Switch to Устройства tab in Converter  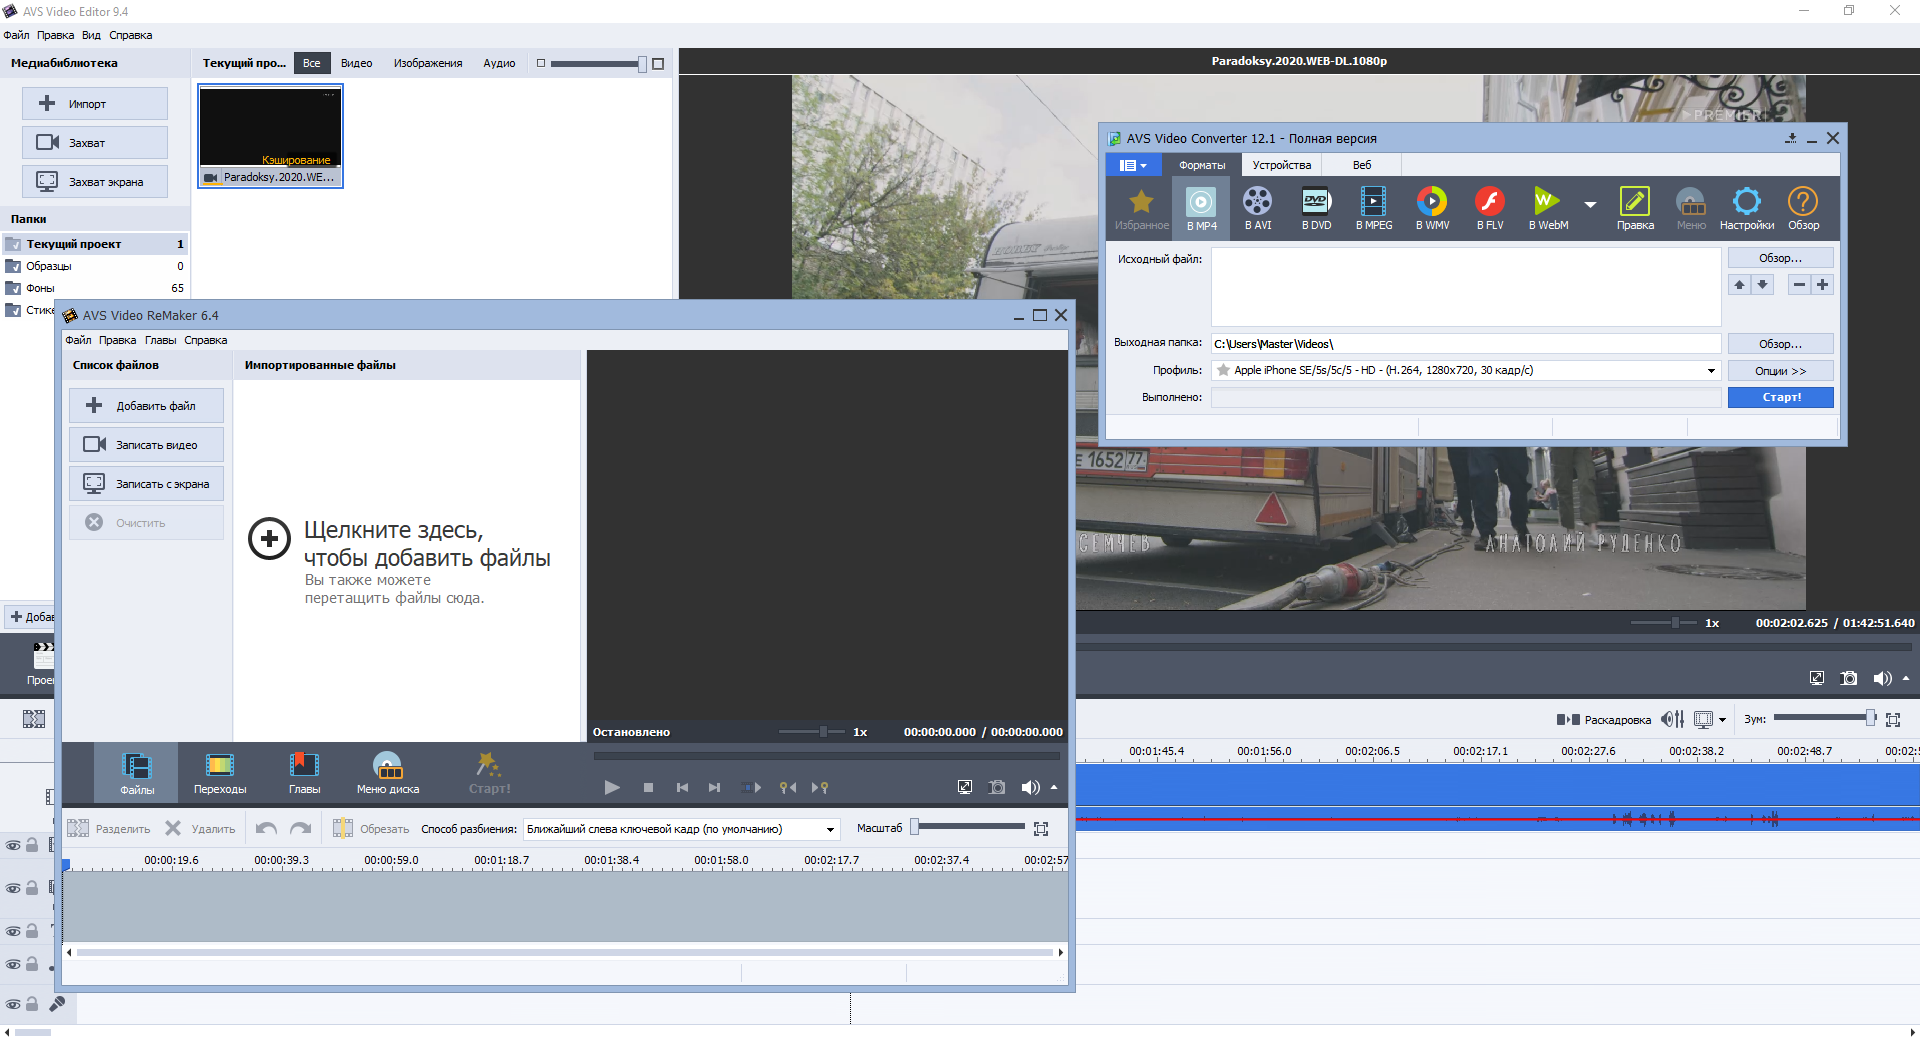pyautogui.click(x=1282, y=165)
